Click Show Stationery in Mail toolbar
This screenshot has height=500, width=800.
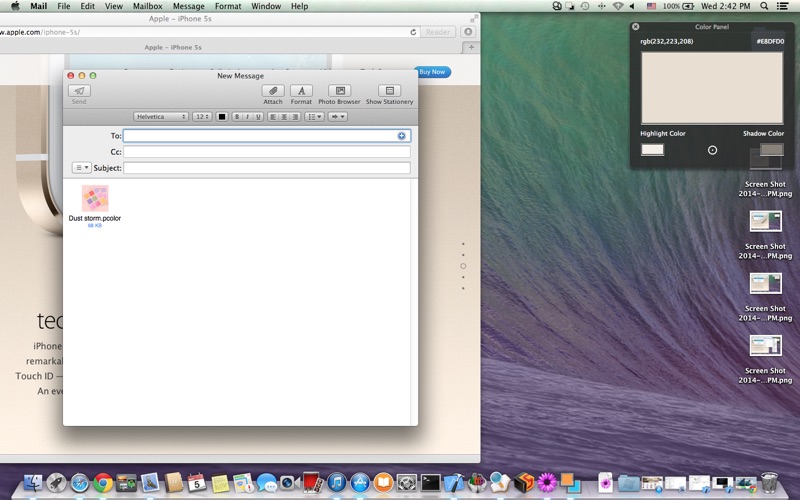(x=389, y=91)
